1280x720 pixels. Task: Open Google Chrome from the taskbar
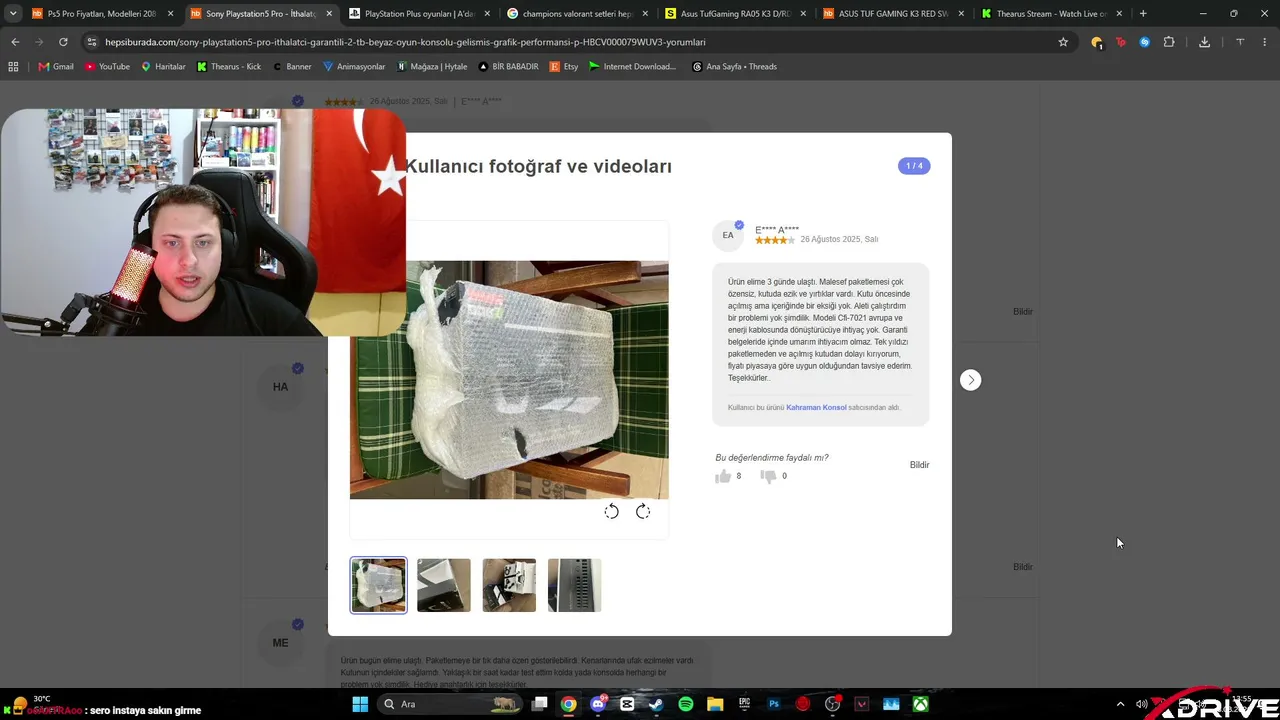coord(569,704)
